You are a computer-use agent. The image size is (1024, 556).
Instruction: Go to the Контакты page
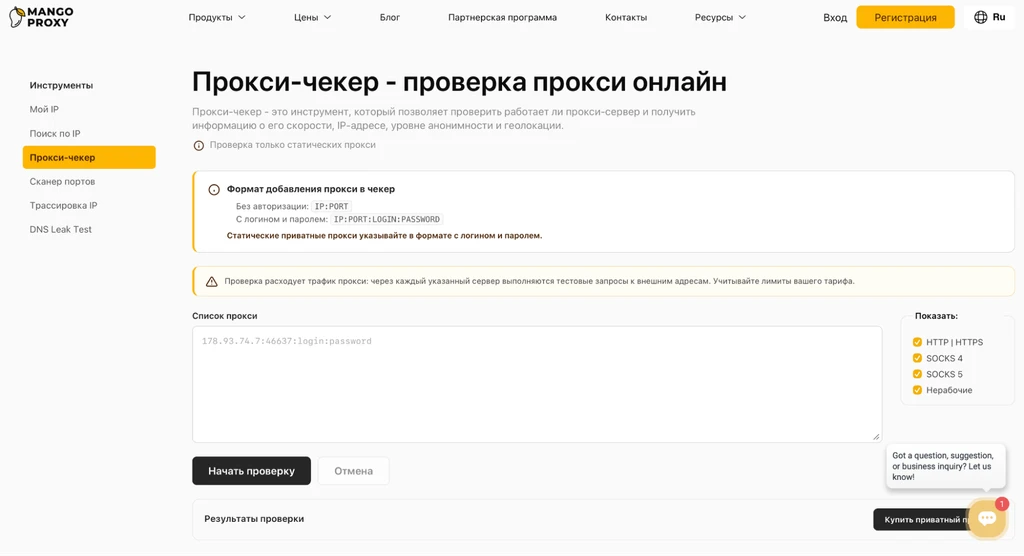(x=626, y=18)
